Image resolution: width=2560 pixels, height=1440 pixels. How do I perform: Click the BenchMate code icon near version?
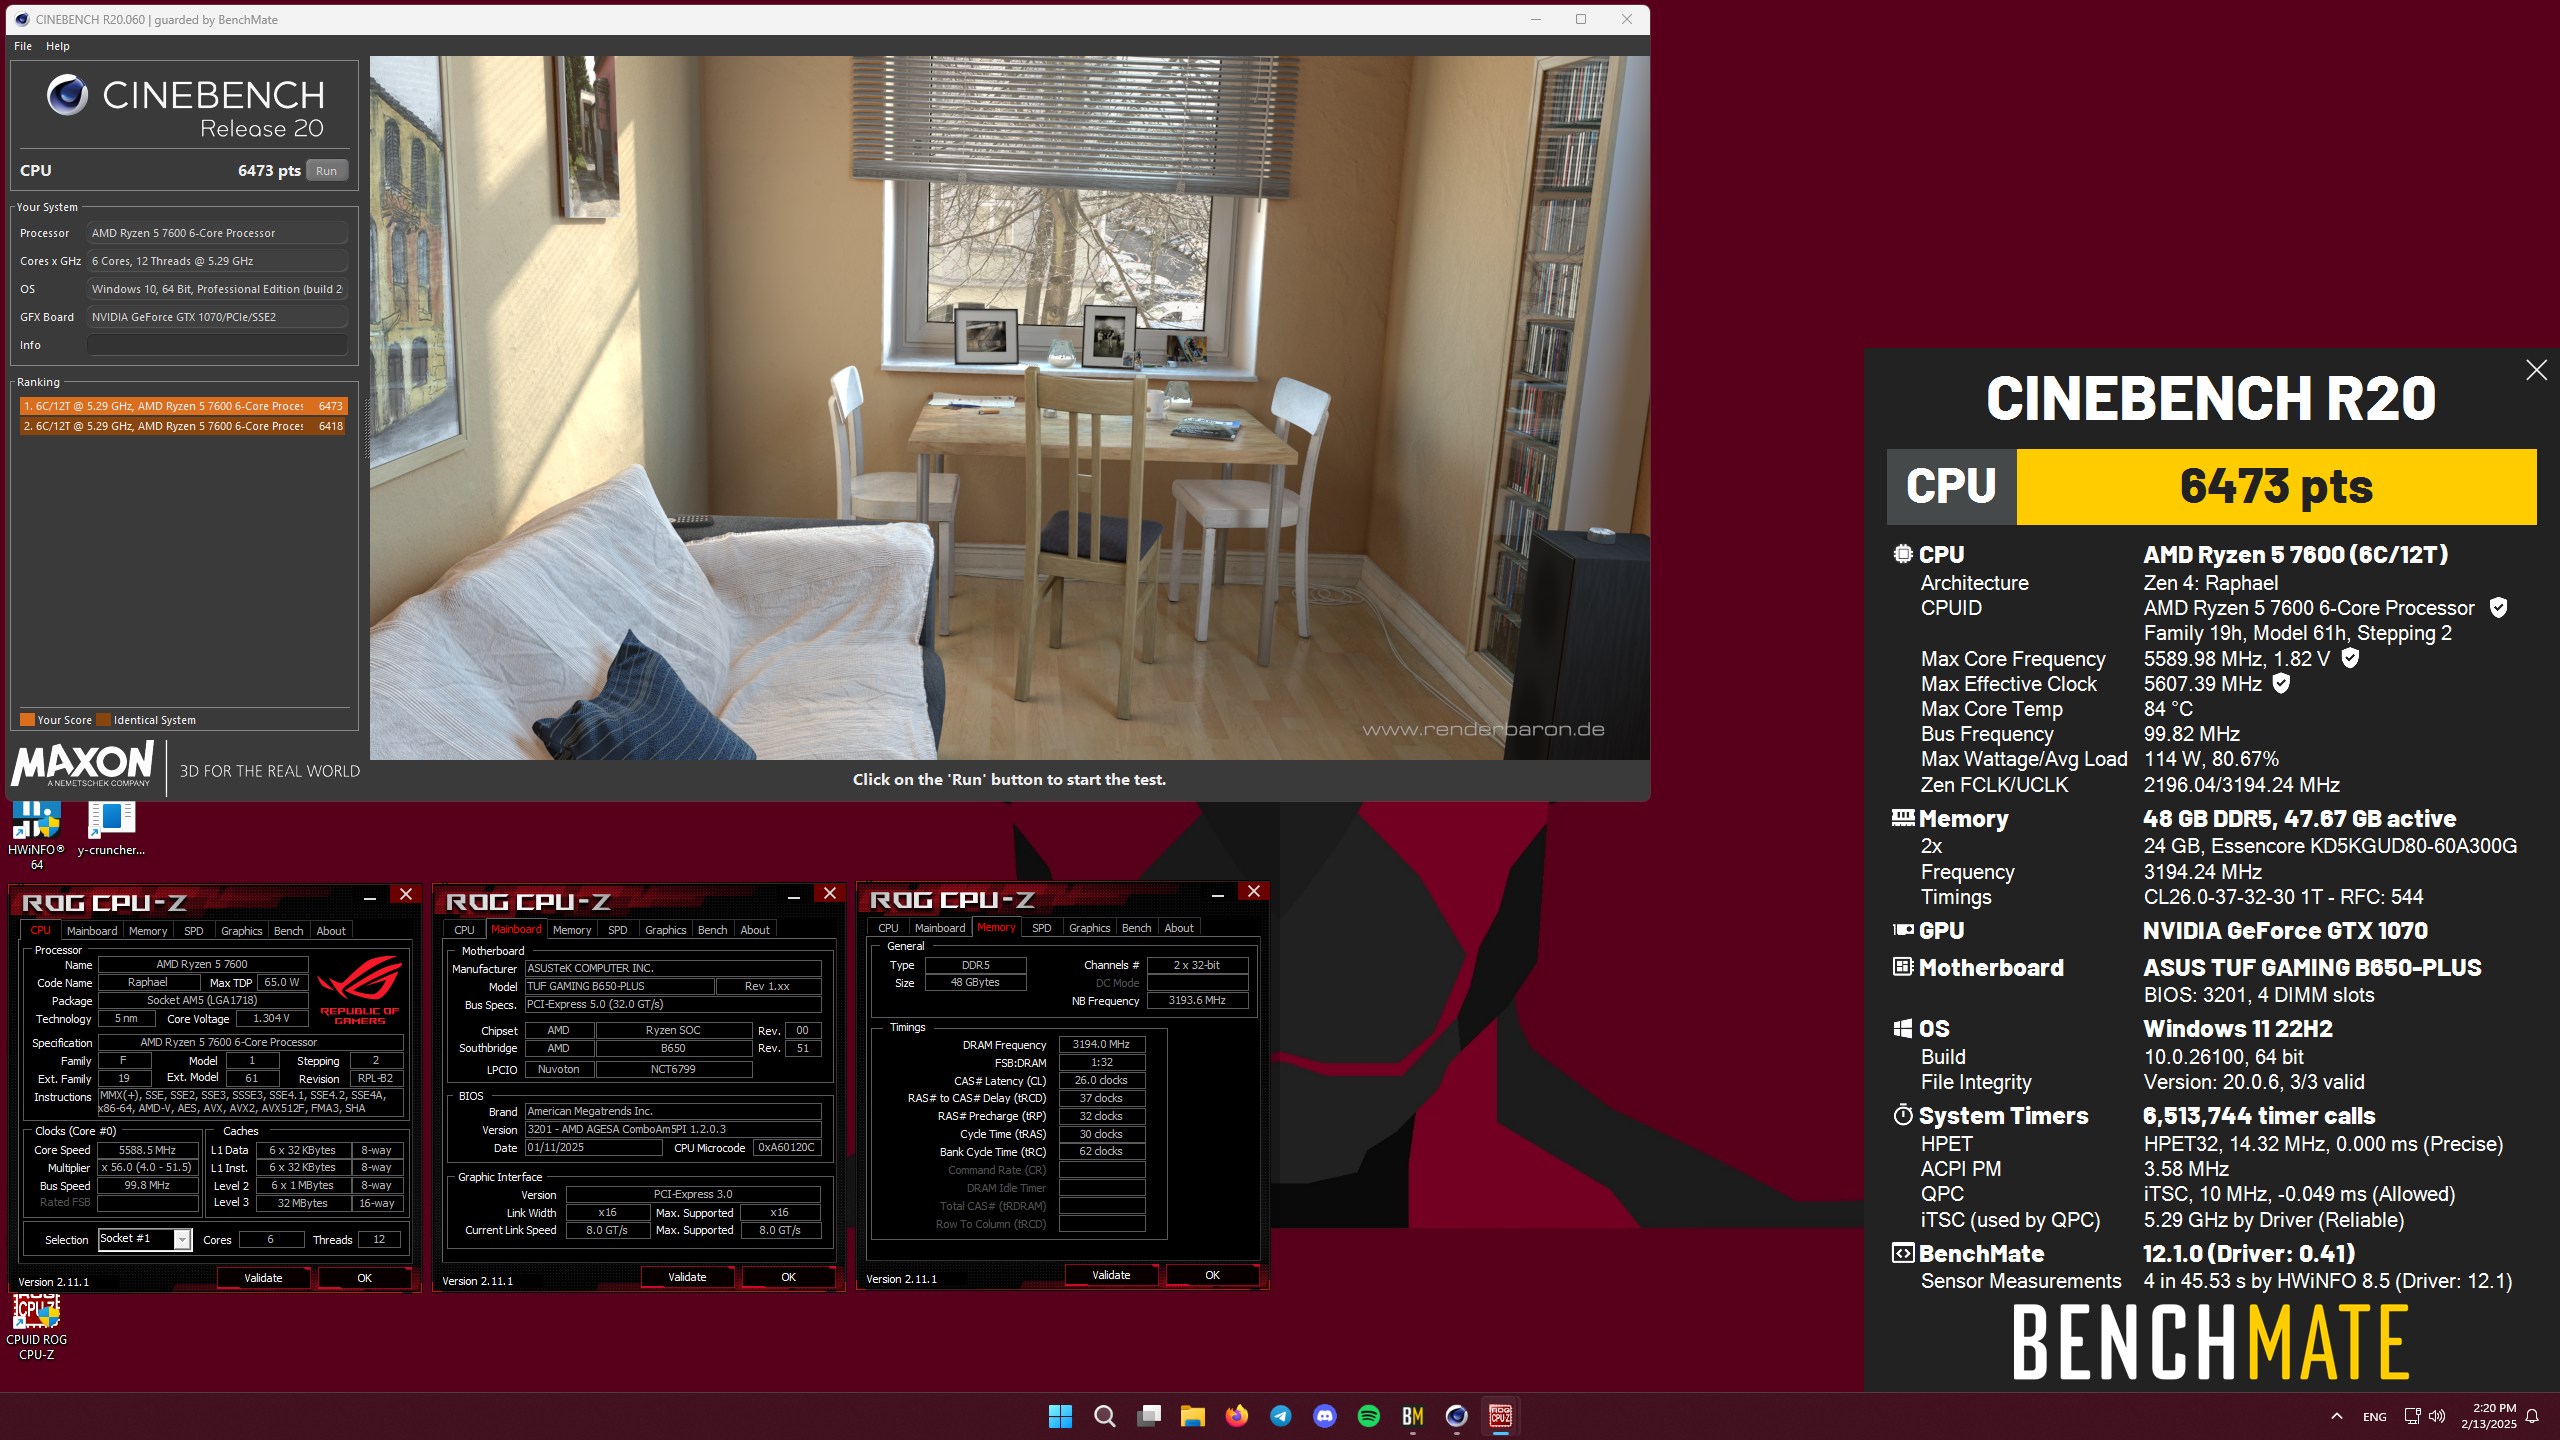click(x=1903, y=1253)
